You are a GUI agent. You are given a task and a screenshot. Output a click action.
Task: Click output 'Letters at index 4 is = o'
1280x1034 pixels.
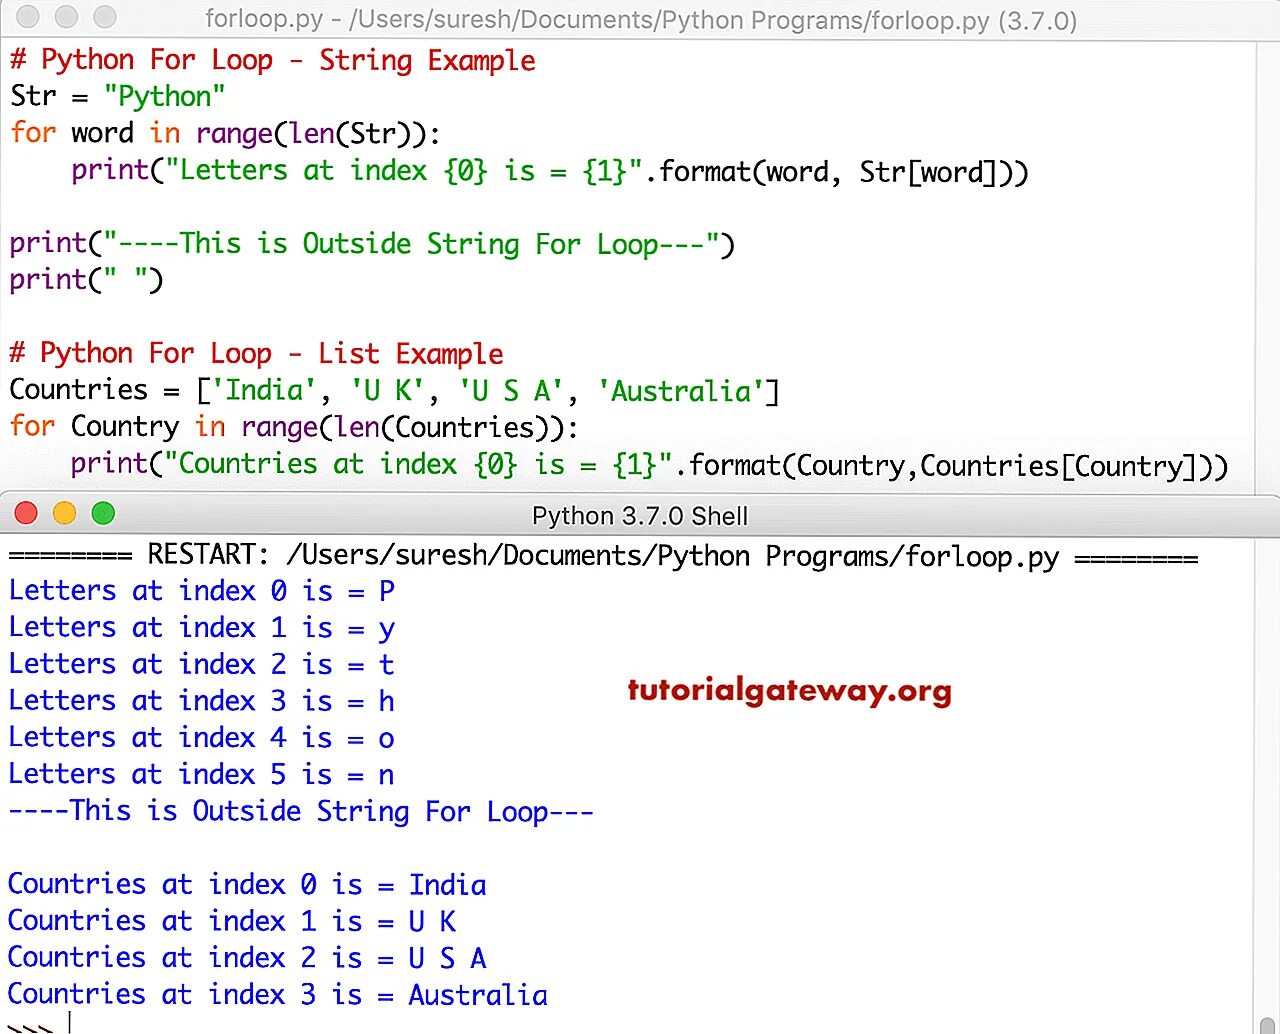coord(202,738)
